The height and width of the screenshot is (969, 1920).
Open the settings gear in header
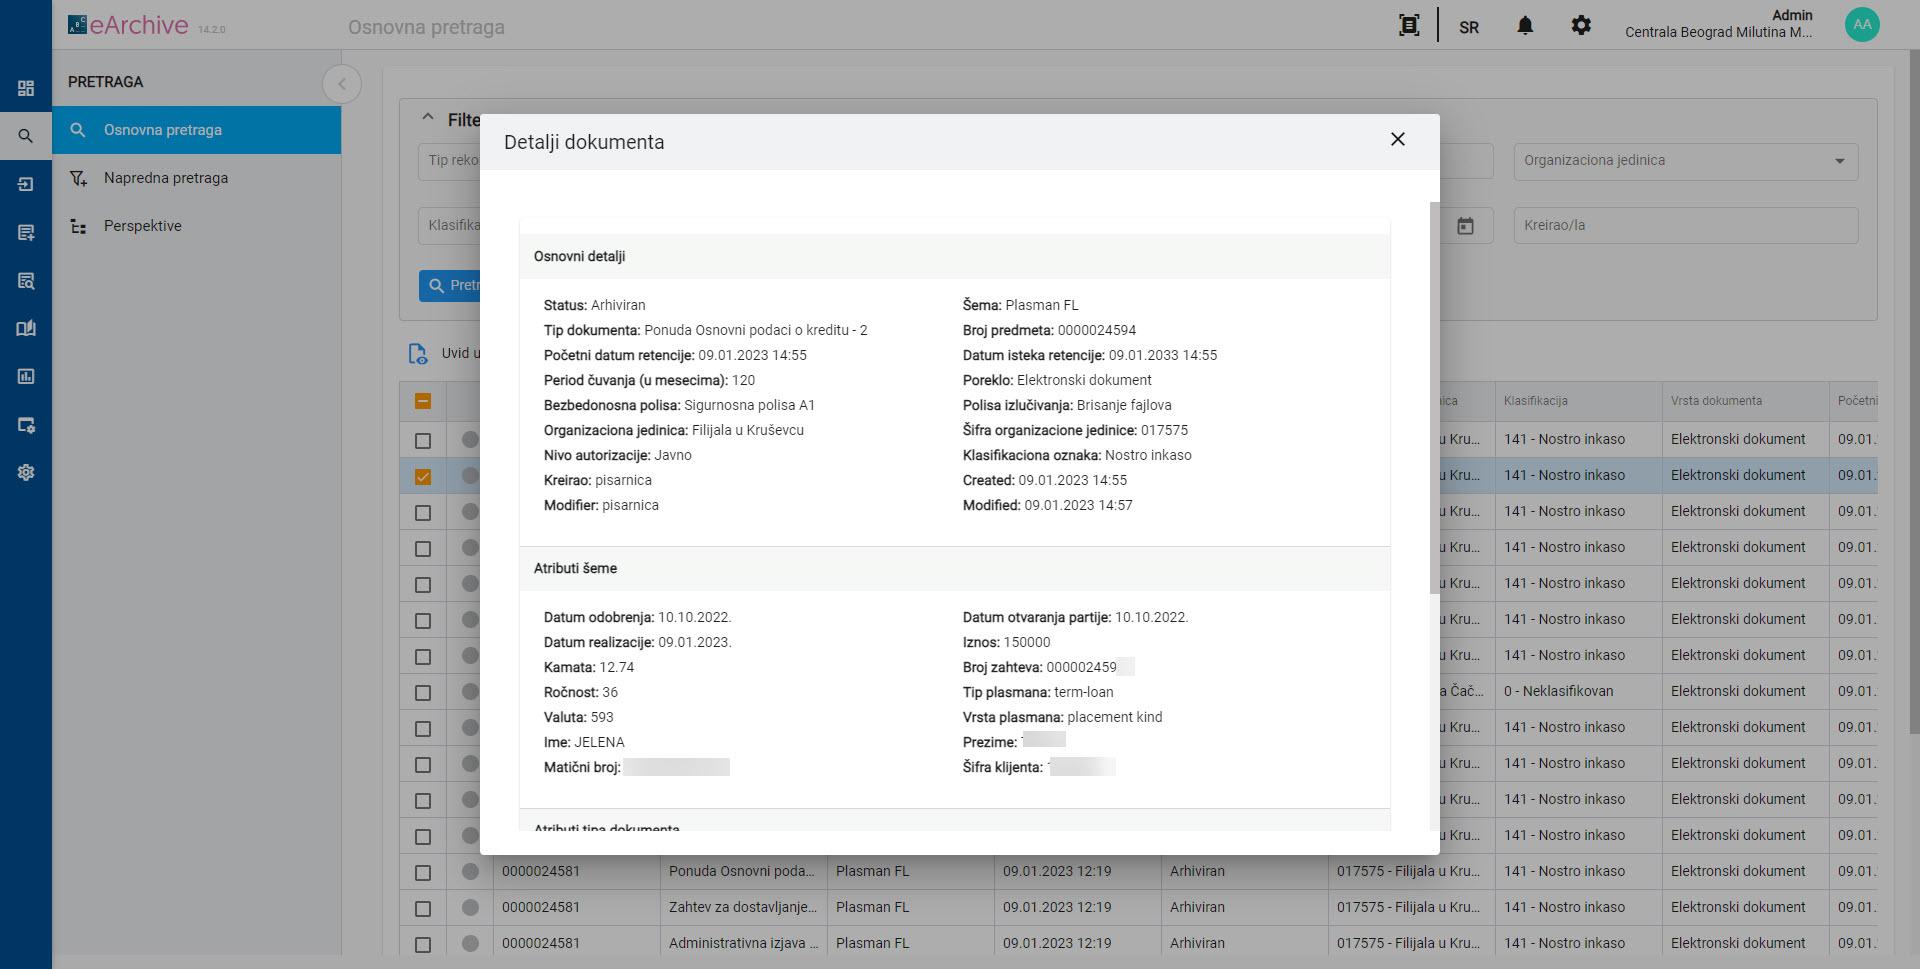click(x=1580, y=26)
